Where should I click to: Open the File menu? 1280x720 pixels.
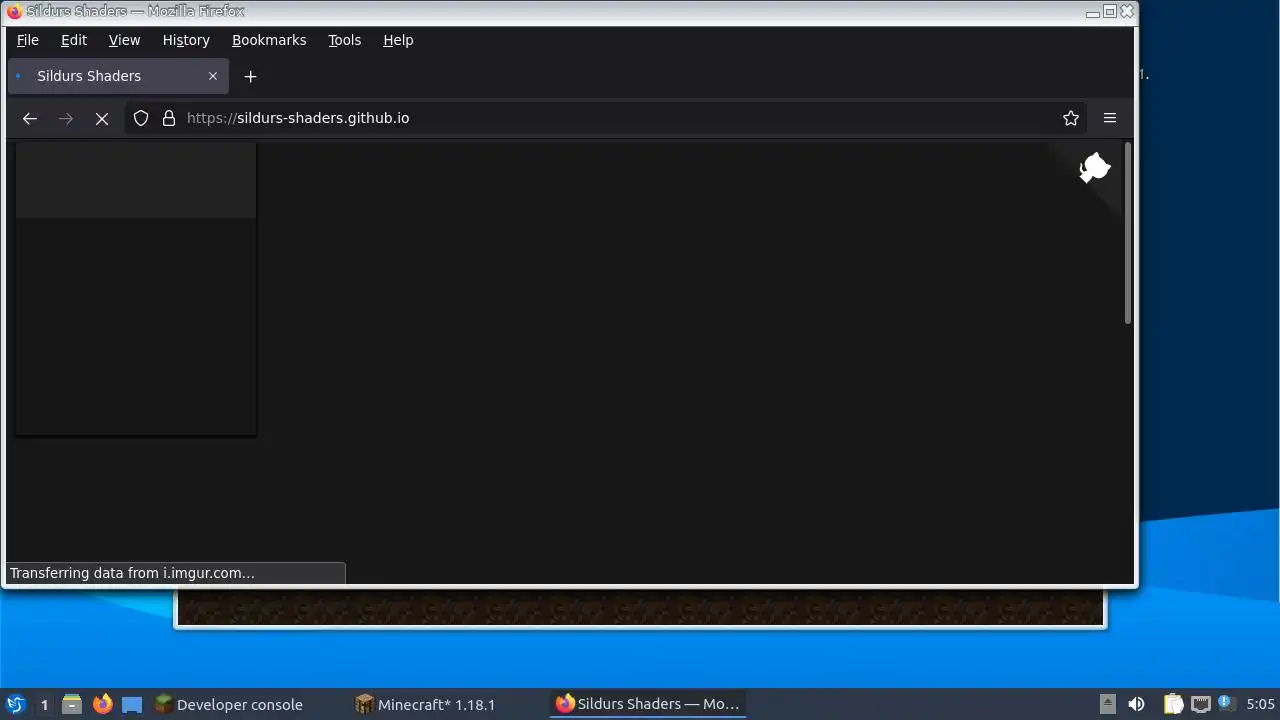coord(28,40)
